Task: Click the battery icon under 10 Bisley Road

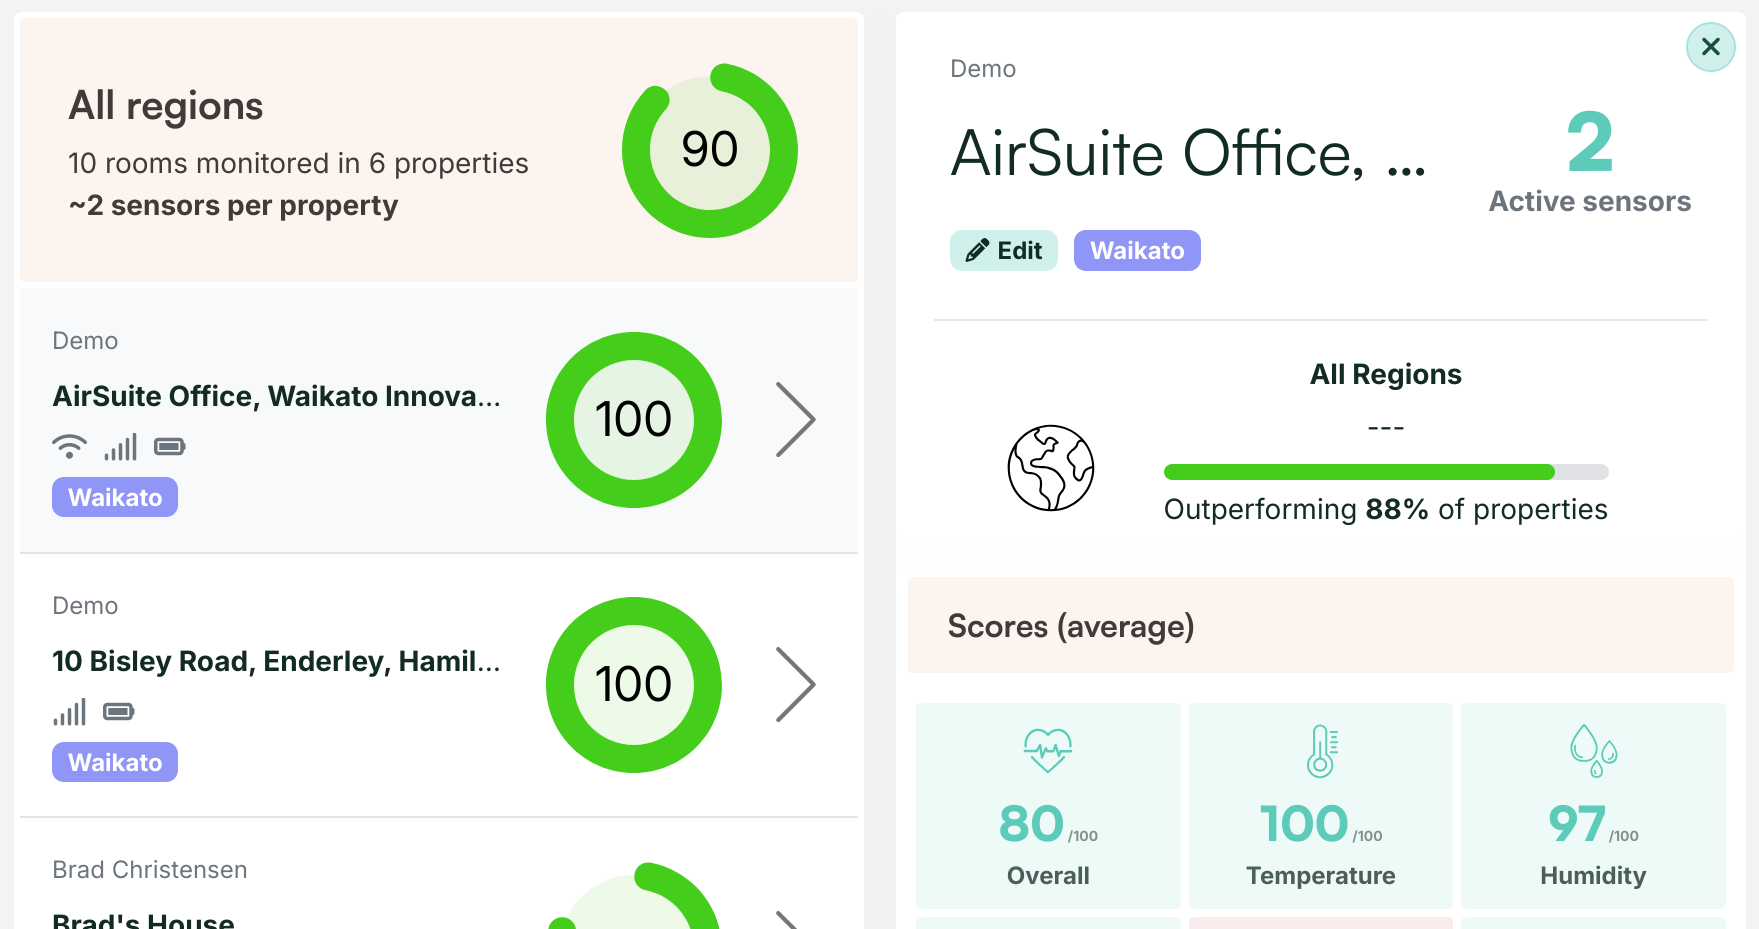Action: pos(119,712)
